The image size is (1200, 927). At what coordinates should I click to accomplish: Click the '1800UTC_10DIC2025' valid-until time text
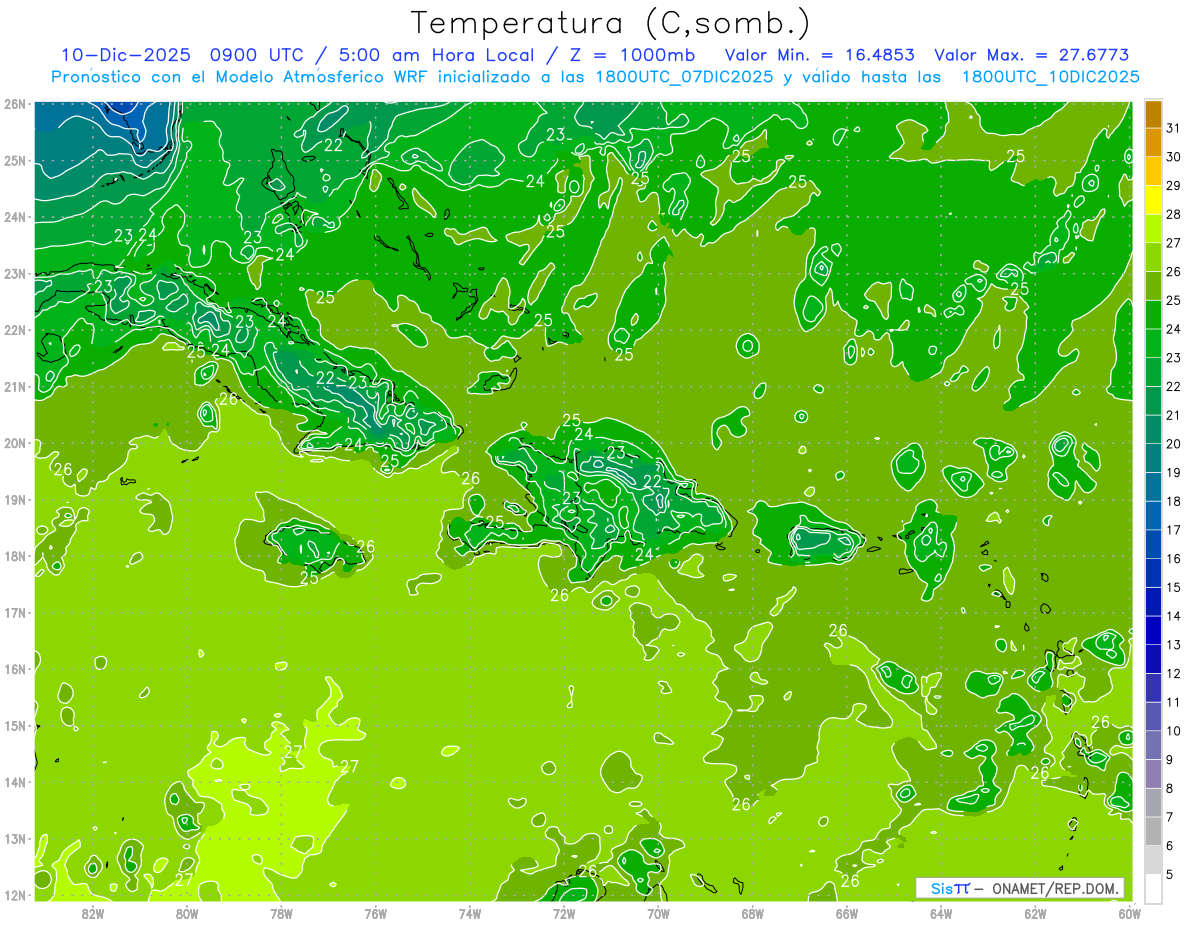pyautogui.click(x=1050, y=77)
